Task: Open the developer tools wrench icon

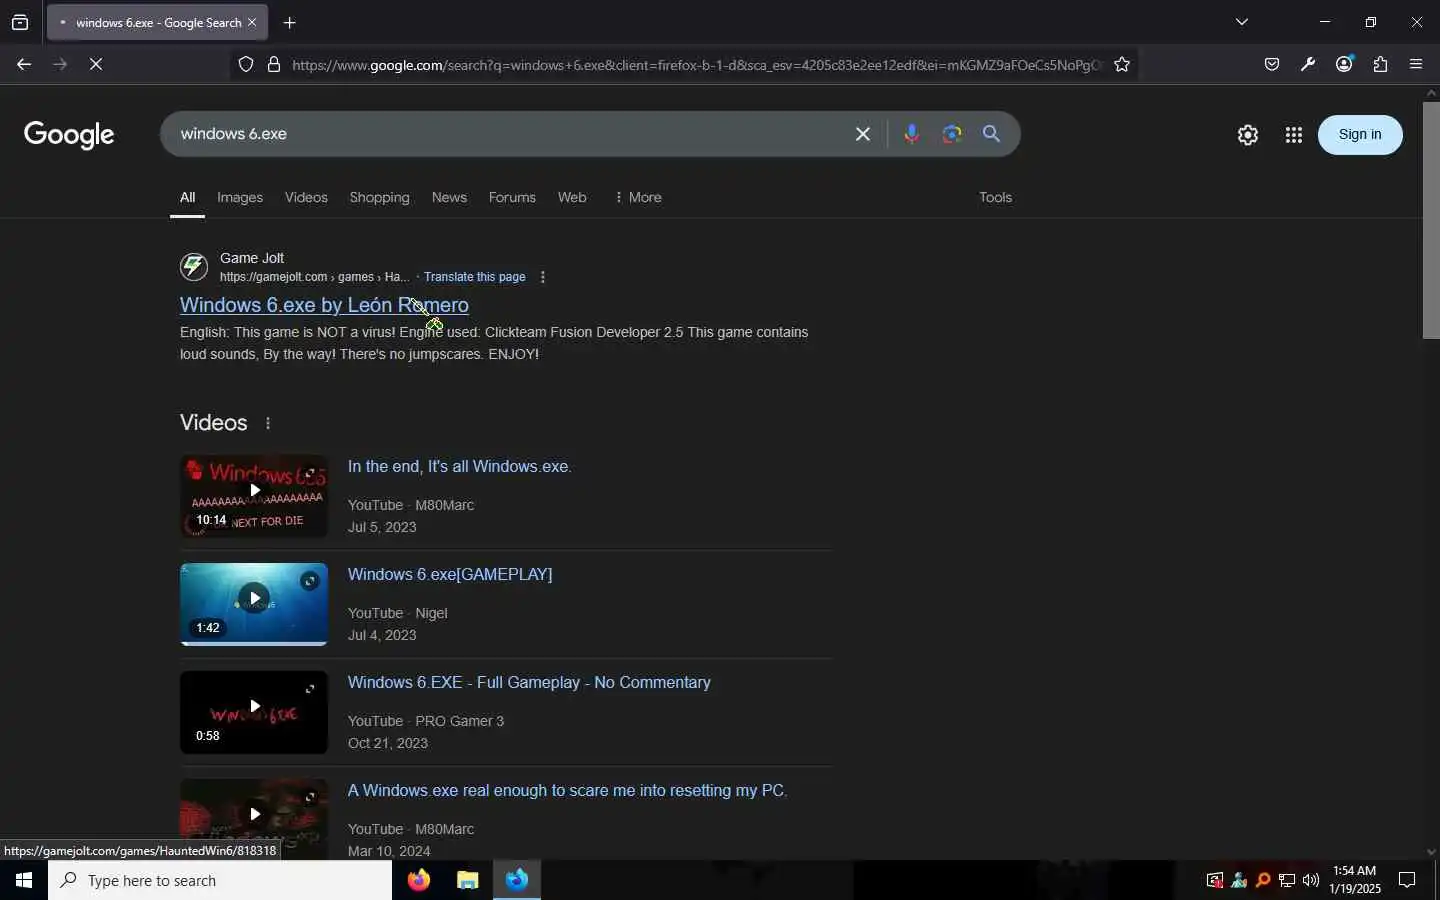Action: (1309, 65)
